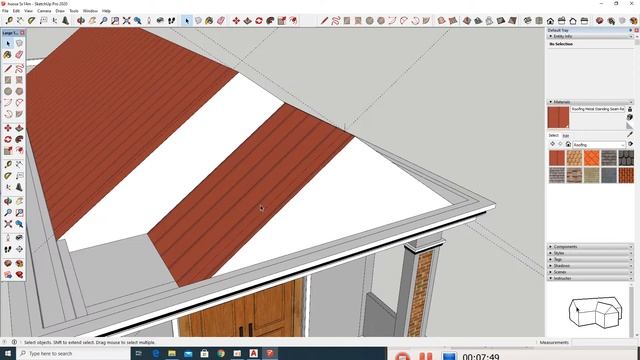Open the Roofing material library dropdown
Viewport: 640px width, 360px height.
coord(599,144)
